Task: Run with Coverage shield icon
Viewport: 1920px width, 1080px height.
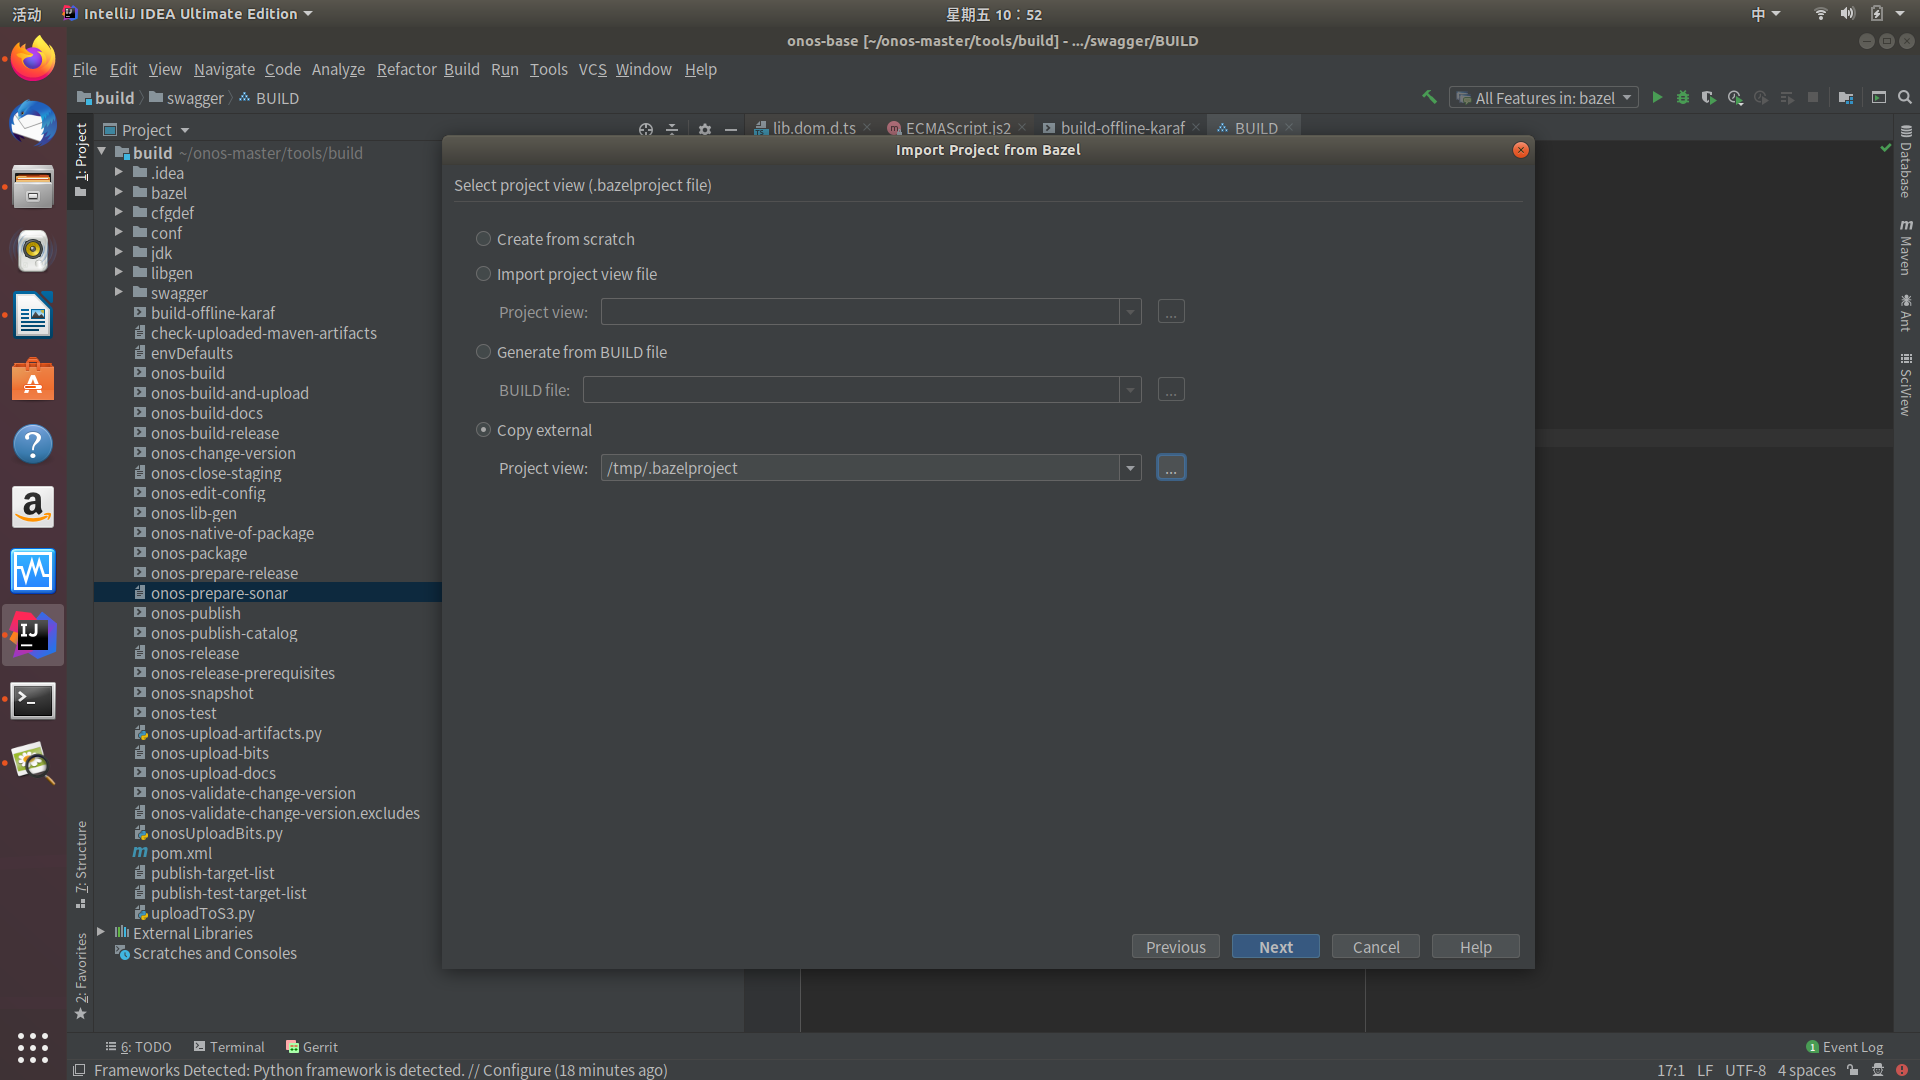Action: point(1709,98)
